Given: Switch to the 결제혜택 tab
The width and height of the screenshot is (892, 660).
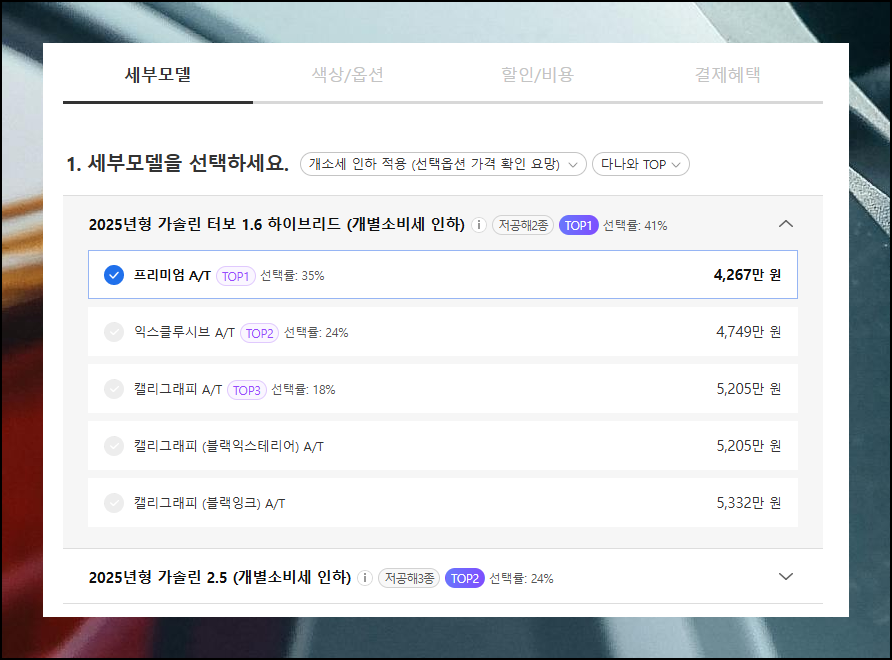Looking at the screenshot, I should coord(728,75).
